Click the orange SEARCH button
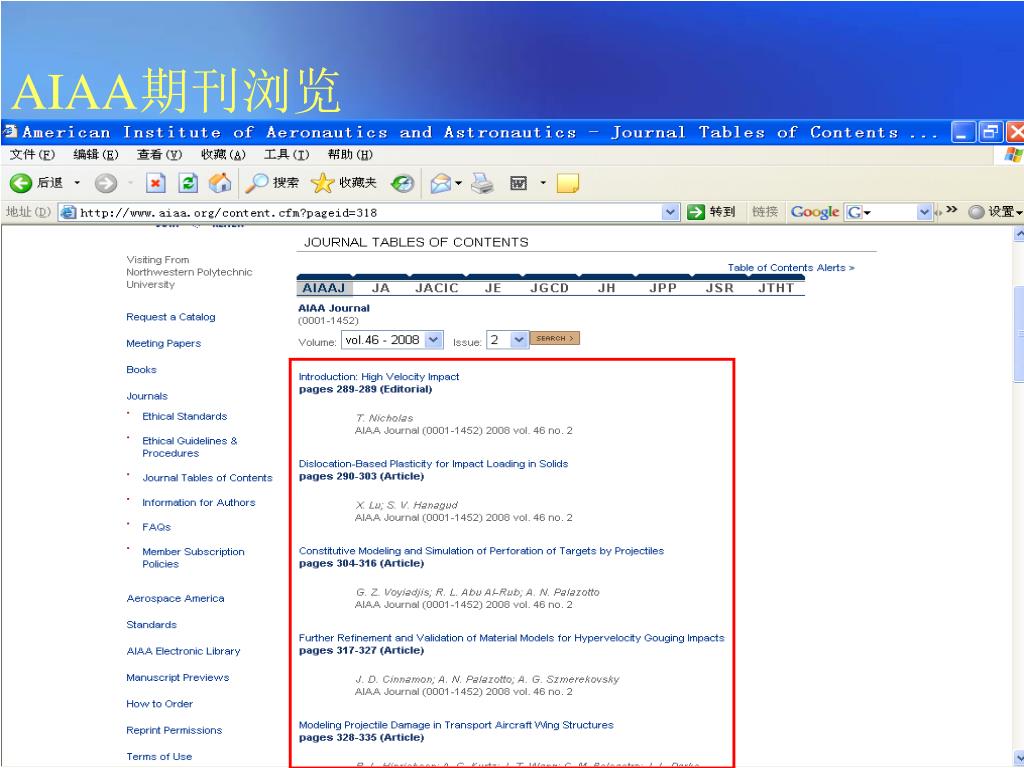The height and width of the screenshot is (768, 1024). click(554, 338)
